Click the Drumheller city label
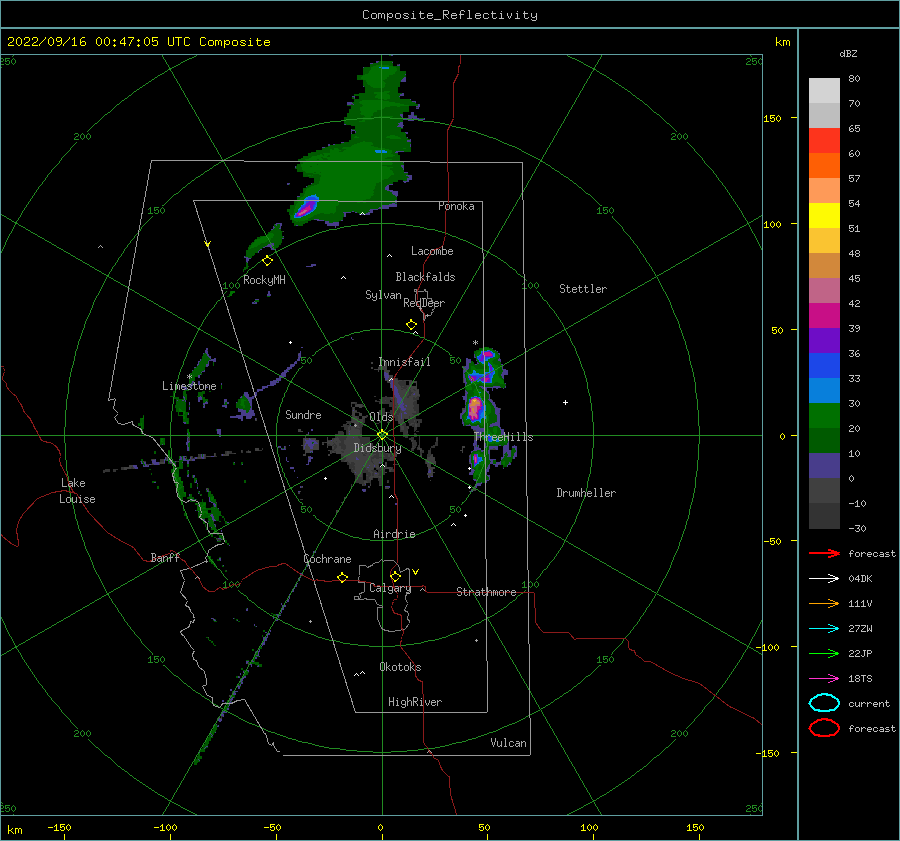The width and height of the screenshot is (900, 841). 586,493
